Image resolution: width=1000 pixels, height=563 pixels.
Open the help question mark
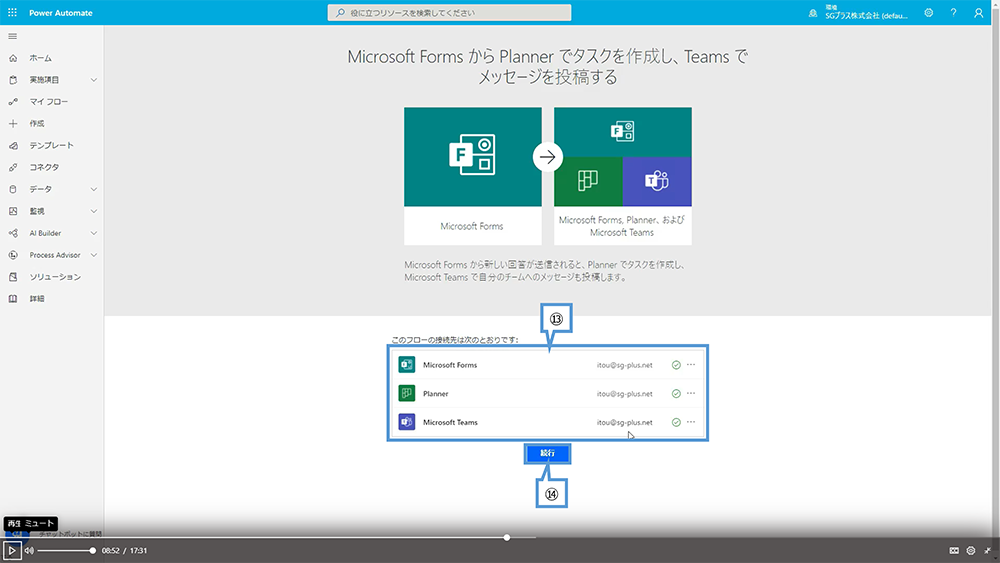tap(953, 13)
